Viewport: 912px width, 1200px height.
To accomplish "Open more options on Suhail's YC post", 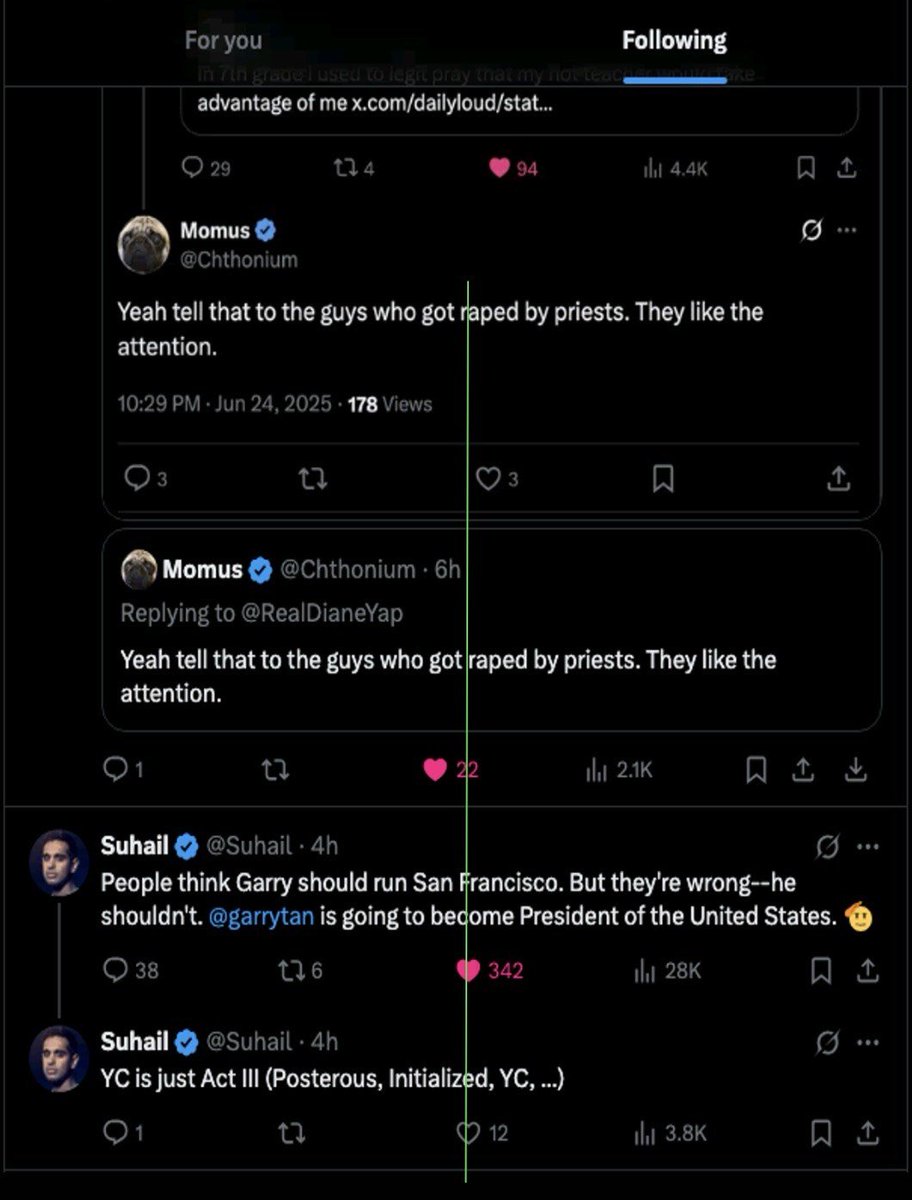I will (x=867, y=1043).
